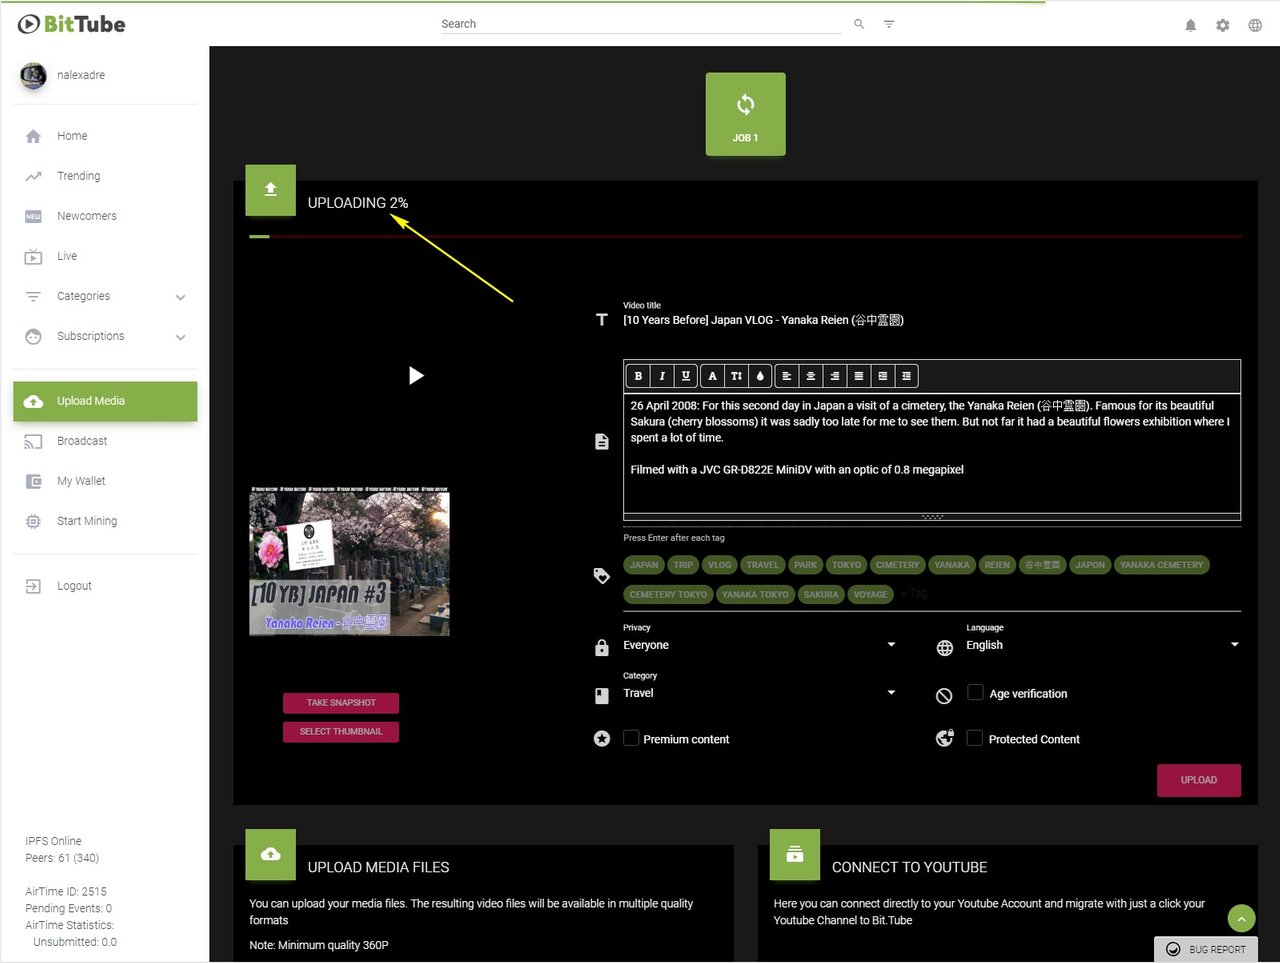Center-align the description text

[811, 376]
